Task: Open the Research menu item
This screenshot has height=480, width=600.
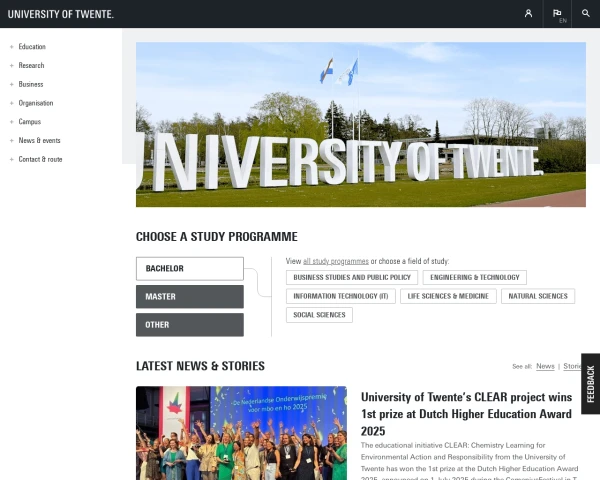Action: [x=31, y=65]
